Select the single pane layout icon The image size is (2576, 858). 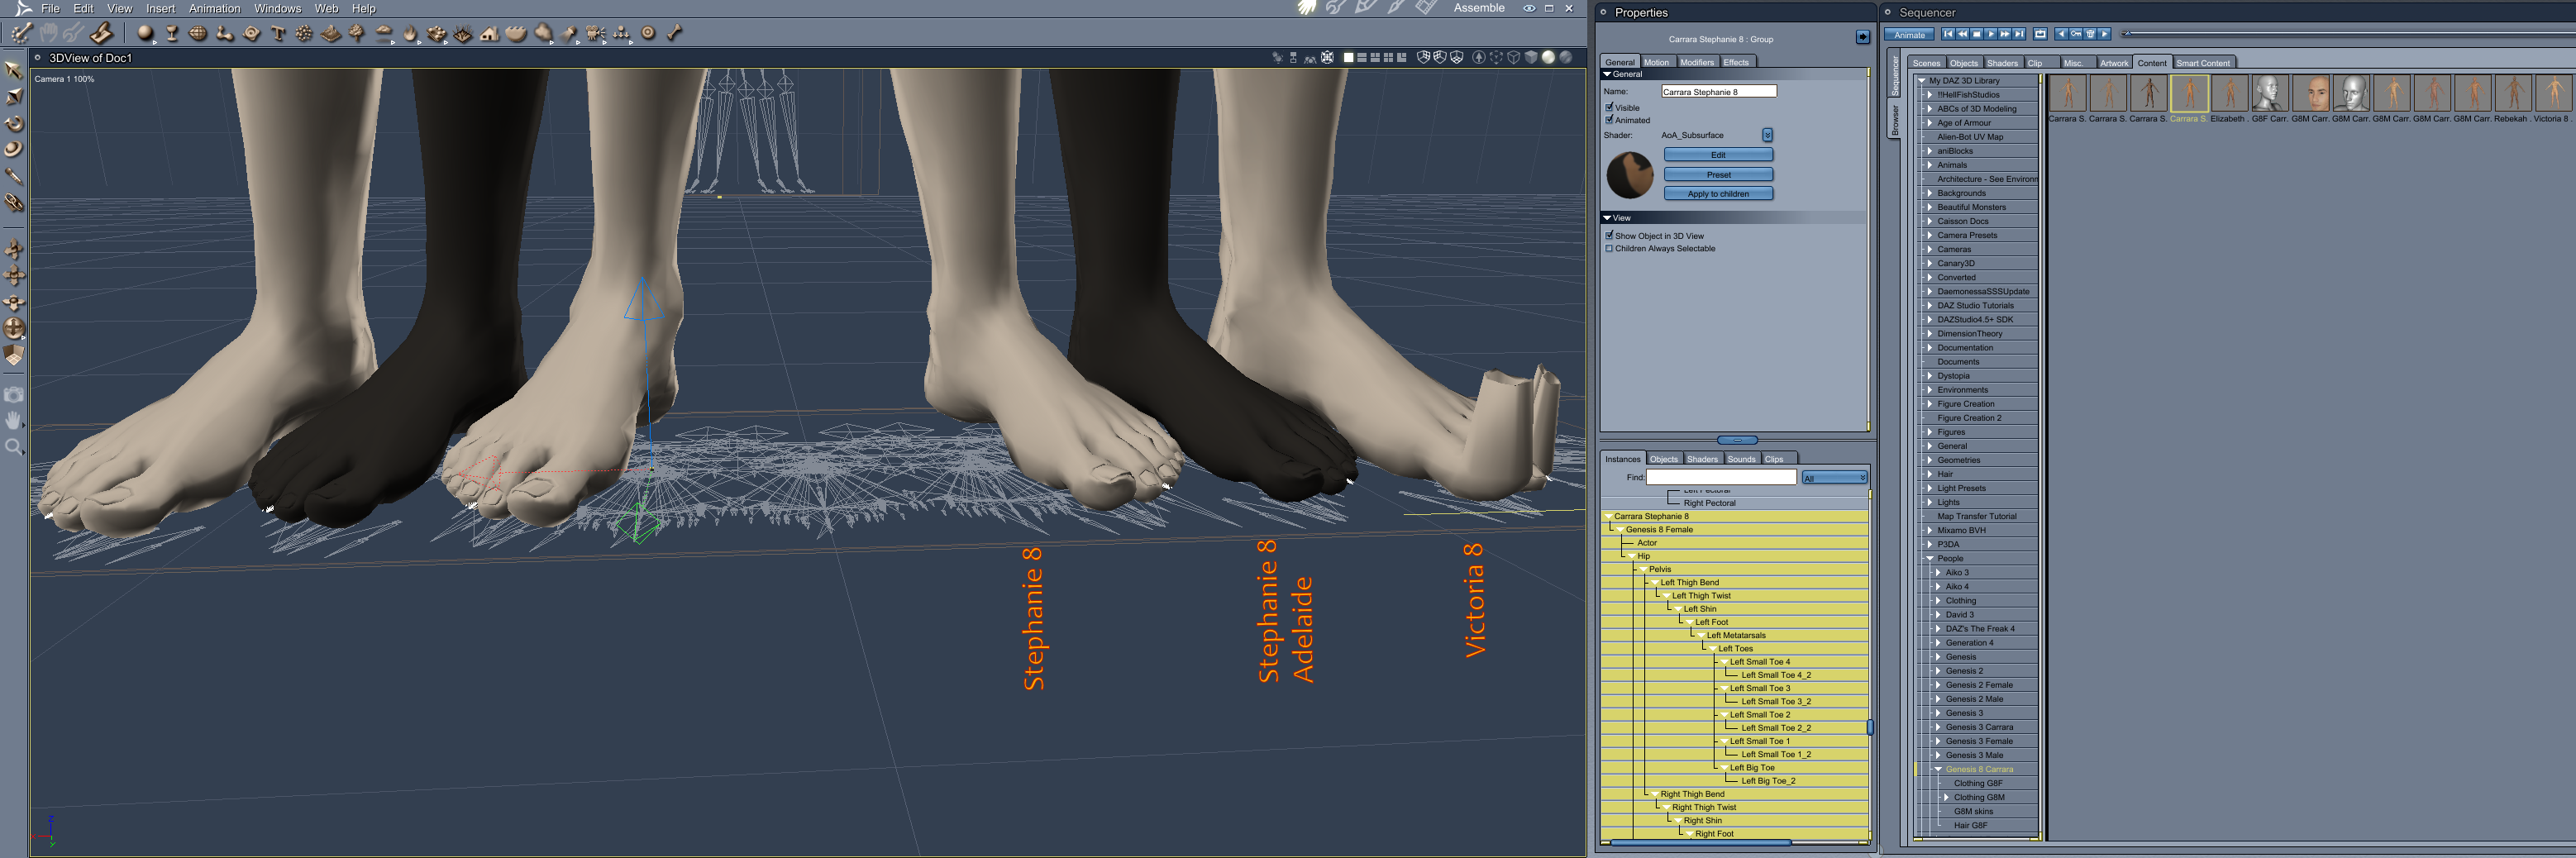pos(1349,57)
